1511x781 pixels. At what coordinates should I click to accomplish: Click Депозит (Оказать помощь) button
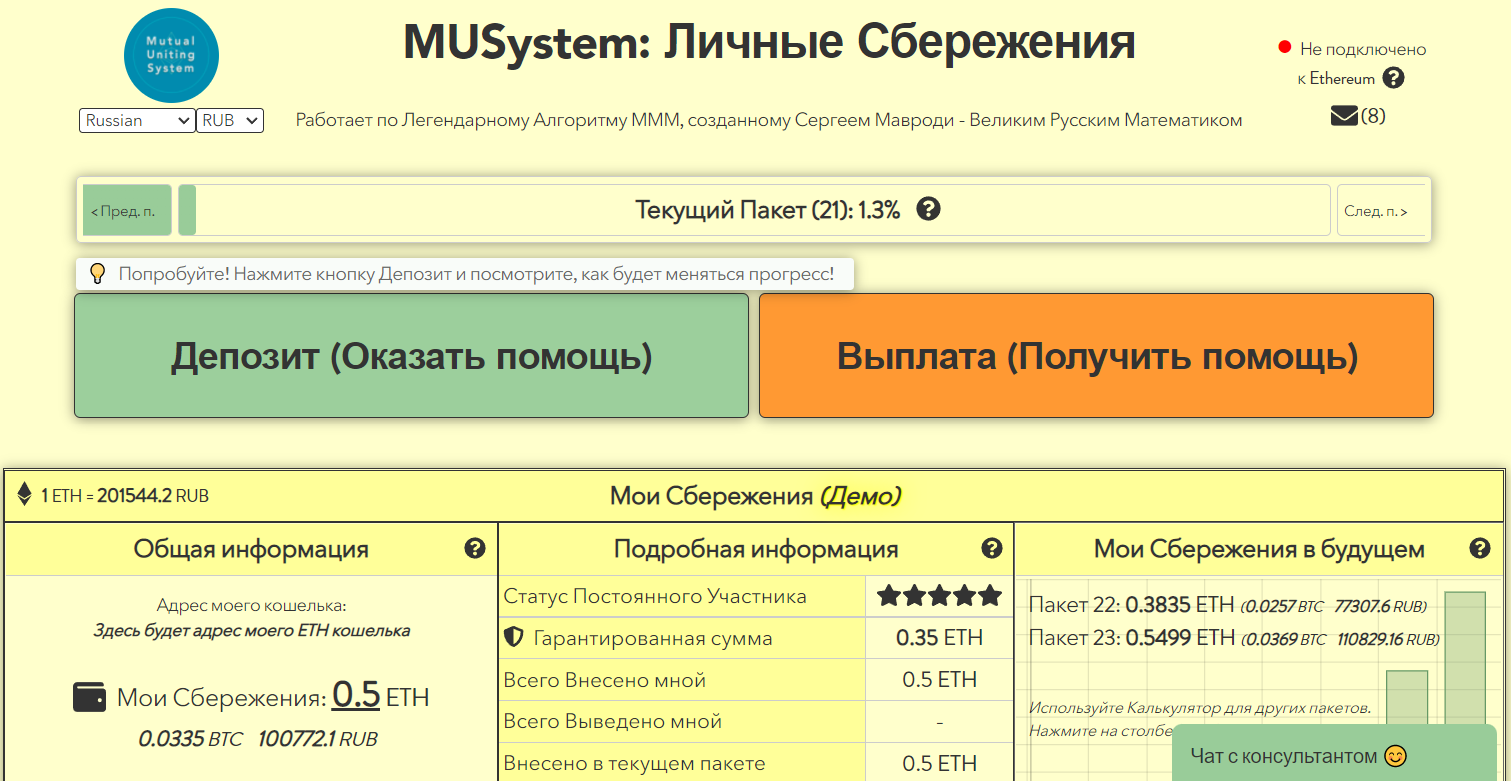(411, 355)
